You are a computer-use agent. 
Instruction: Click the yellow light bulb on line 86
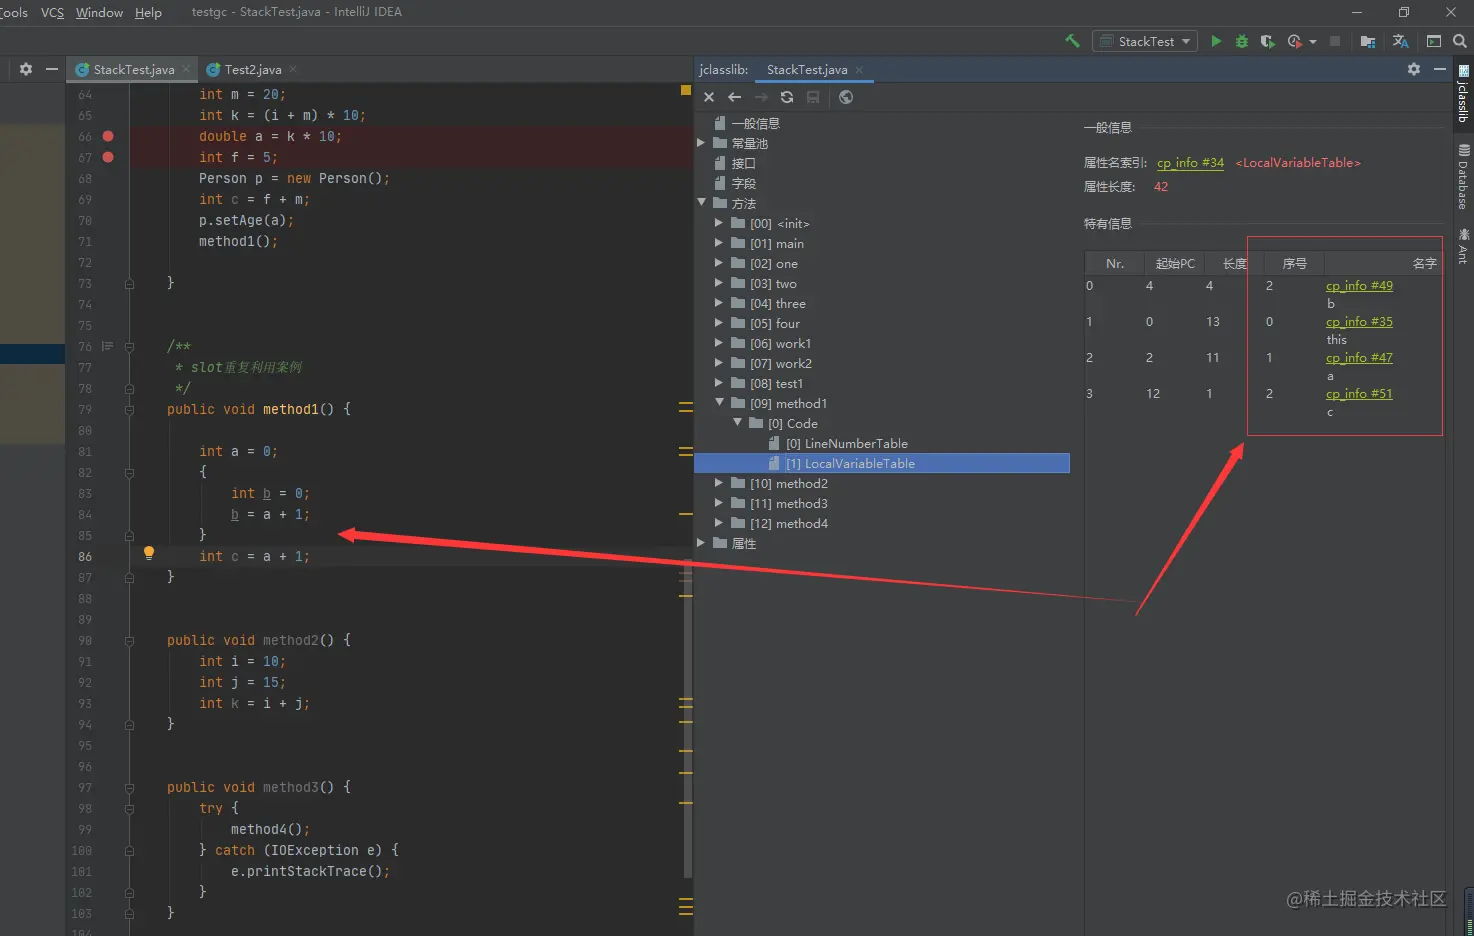point(149,553)
